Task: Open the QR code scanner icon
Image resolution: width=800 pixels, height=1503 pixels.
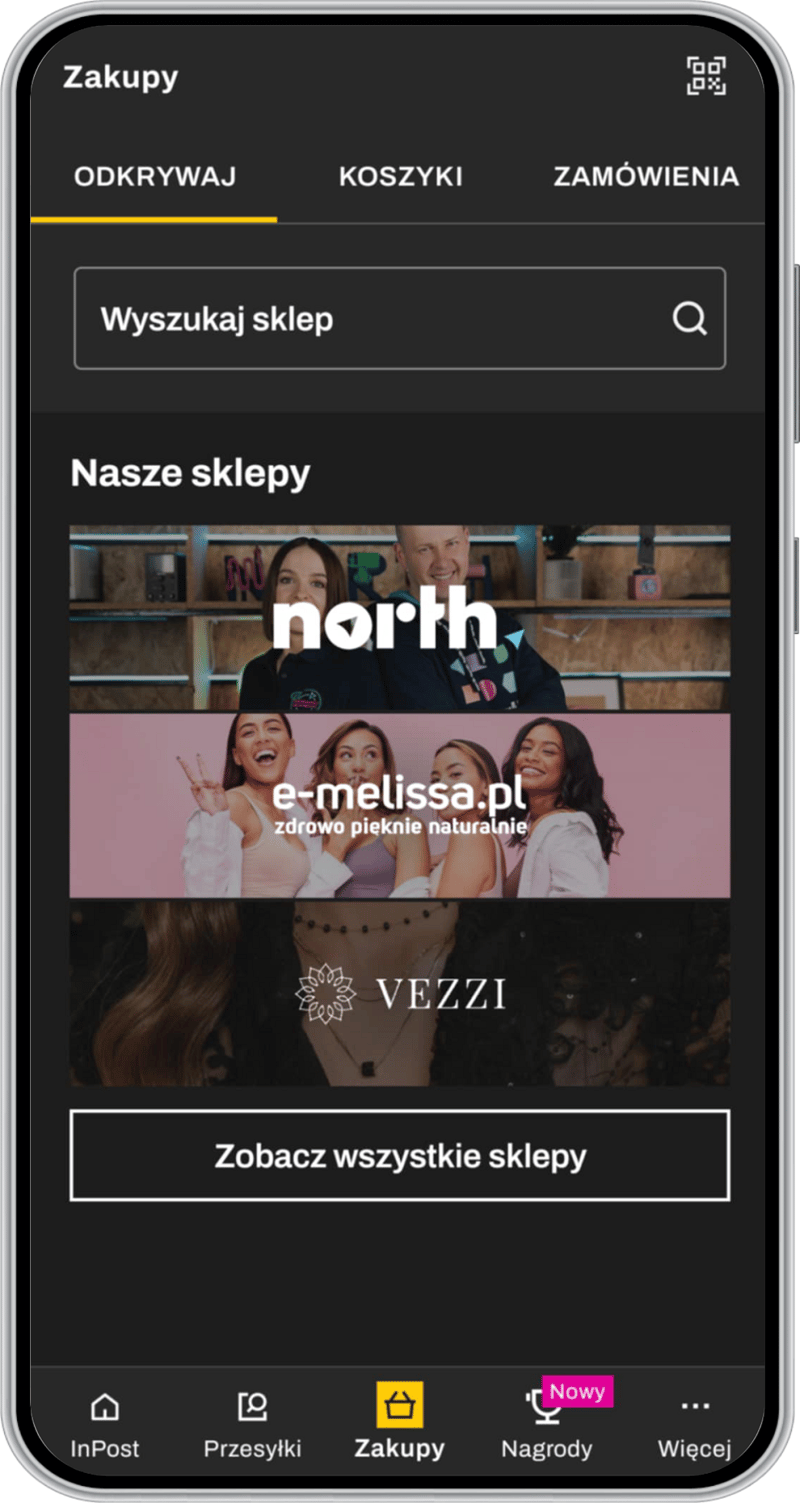Action: click(706, 76)
